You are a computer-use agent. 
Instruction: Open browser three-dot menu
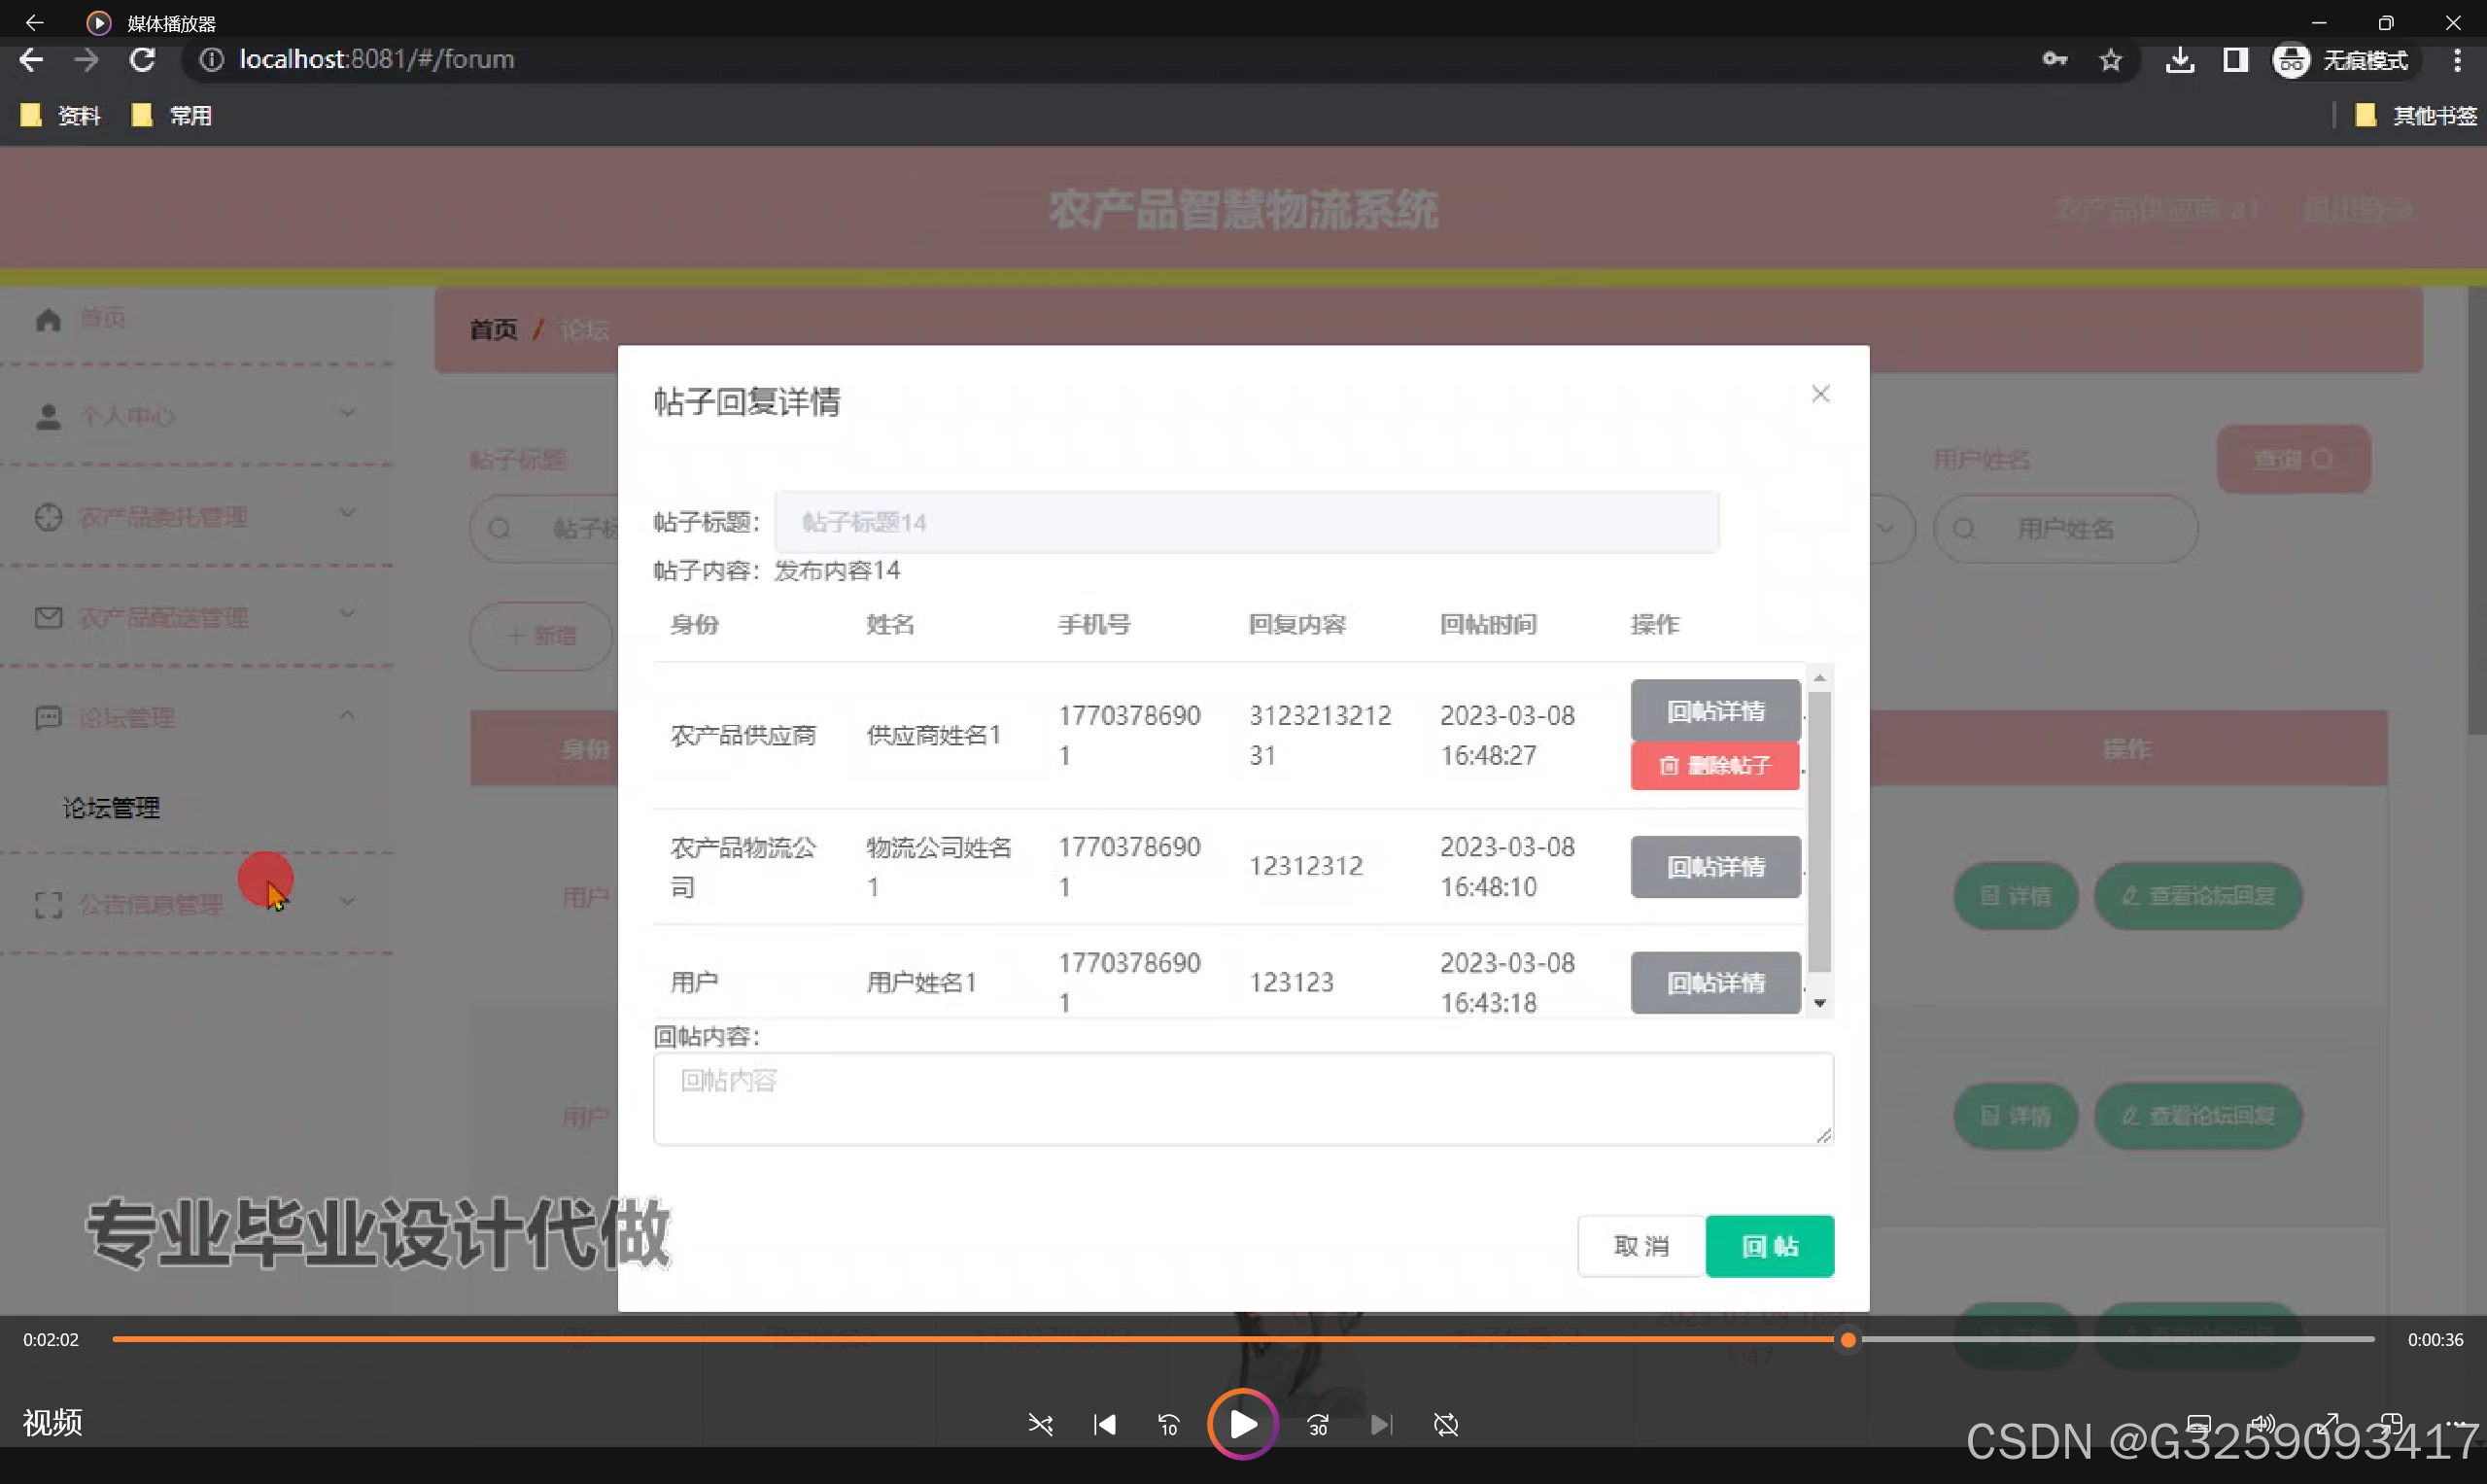[2456, 60]
